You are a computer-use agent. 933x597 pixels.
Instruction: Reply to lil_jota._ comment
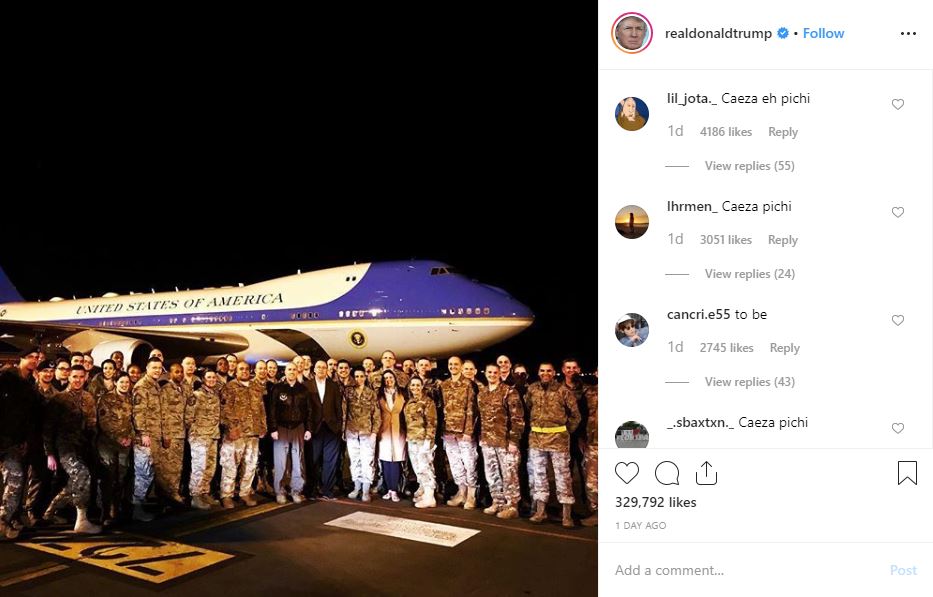(782, 132)
